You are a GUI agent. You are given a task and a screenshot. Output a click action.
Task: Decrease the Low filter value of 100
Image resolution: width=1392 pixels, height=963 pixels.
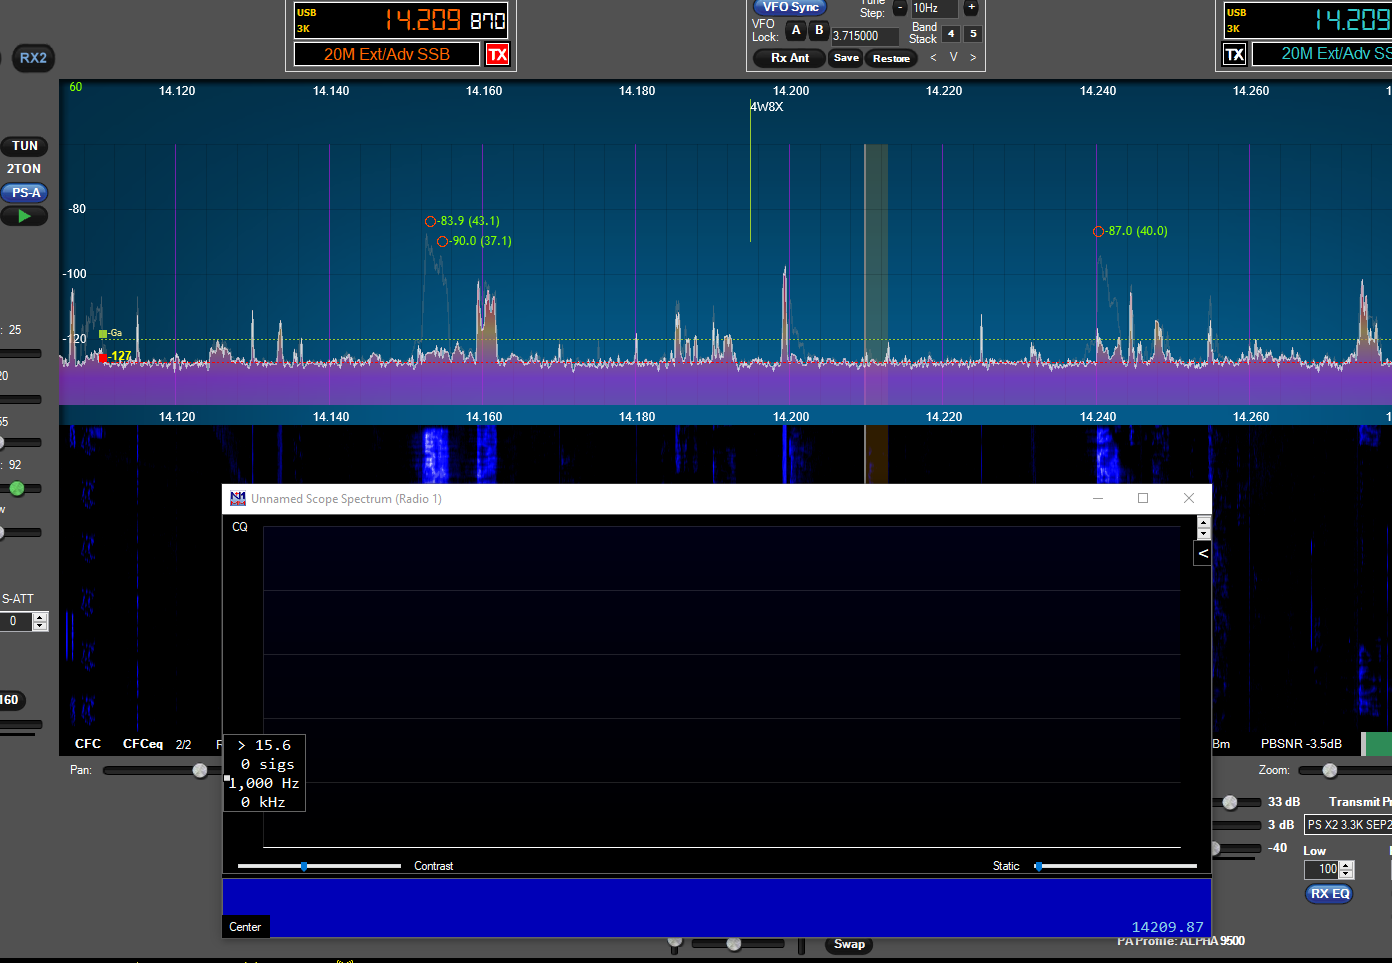pyautogui.click(x=1346, y=874)
